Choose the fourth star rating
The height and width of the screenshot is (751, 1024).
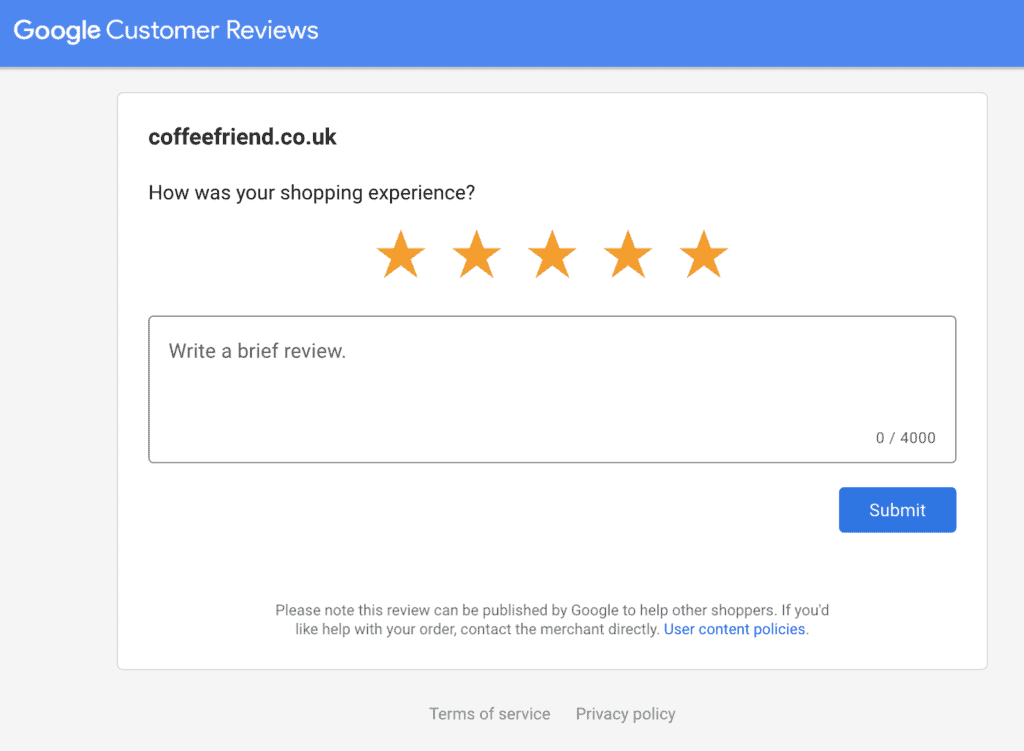tap(628, 255)
